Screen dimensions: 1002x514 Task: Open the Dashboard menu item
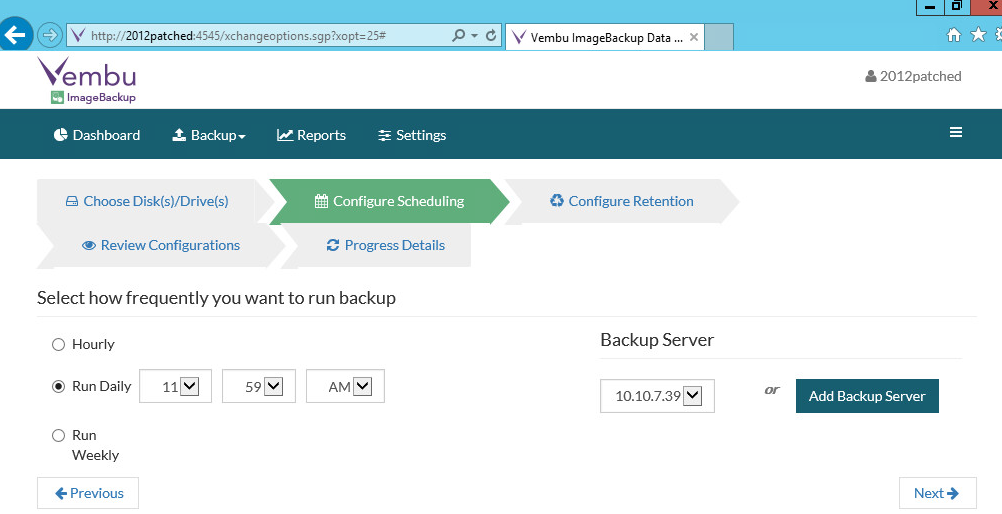97,135
